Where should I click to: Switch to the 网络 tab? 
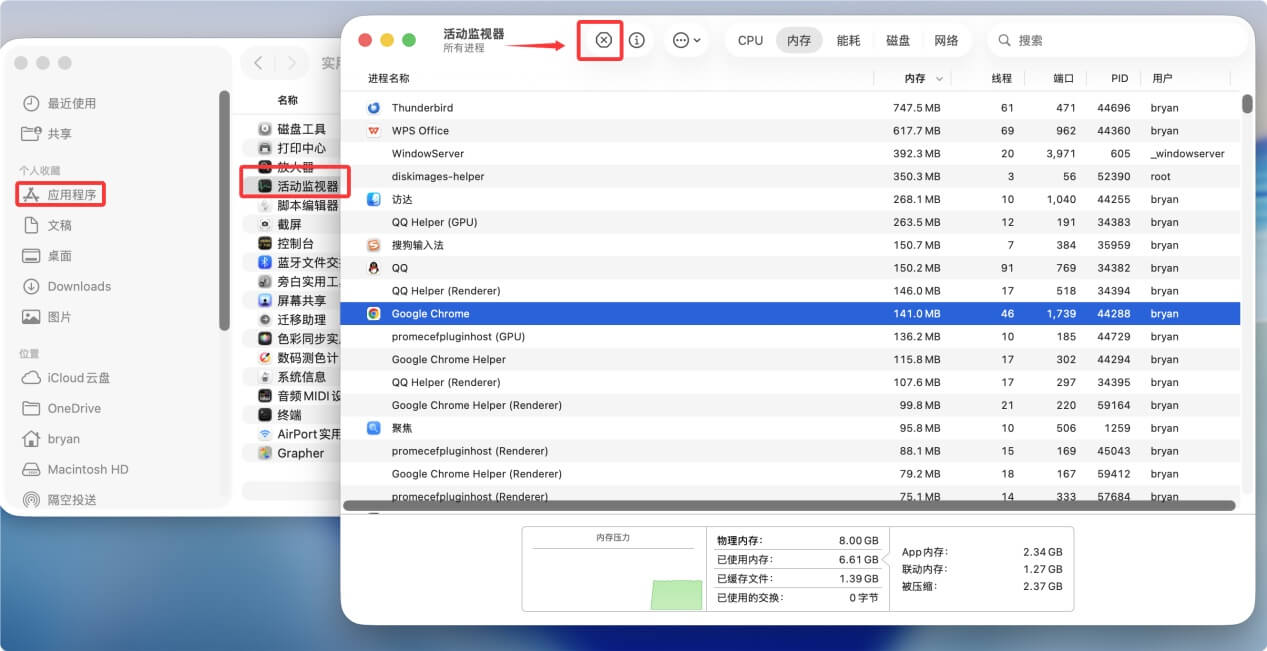pyautogui.click(x=947, y=40)
